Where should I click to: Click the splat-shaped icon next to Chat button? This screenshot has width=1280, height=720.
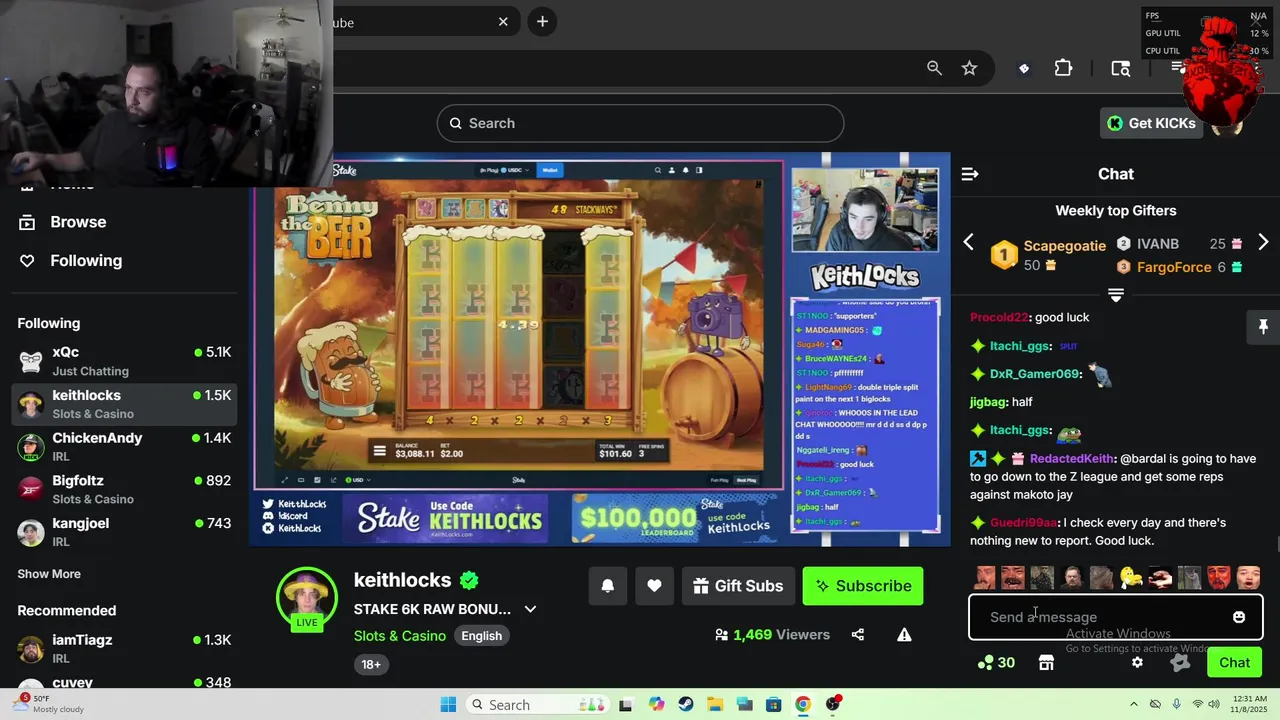tap(1181, 662)
